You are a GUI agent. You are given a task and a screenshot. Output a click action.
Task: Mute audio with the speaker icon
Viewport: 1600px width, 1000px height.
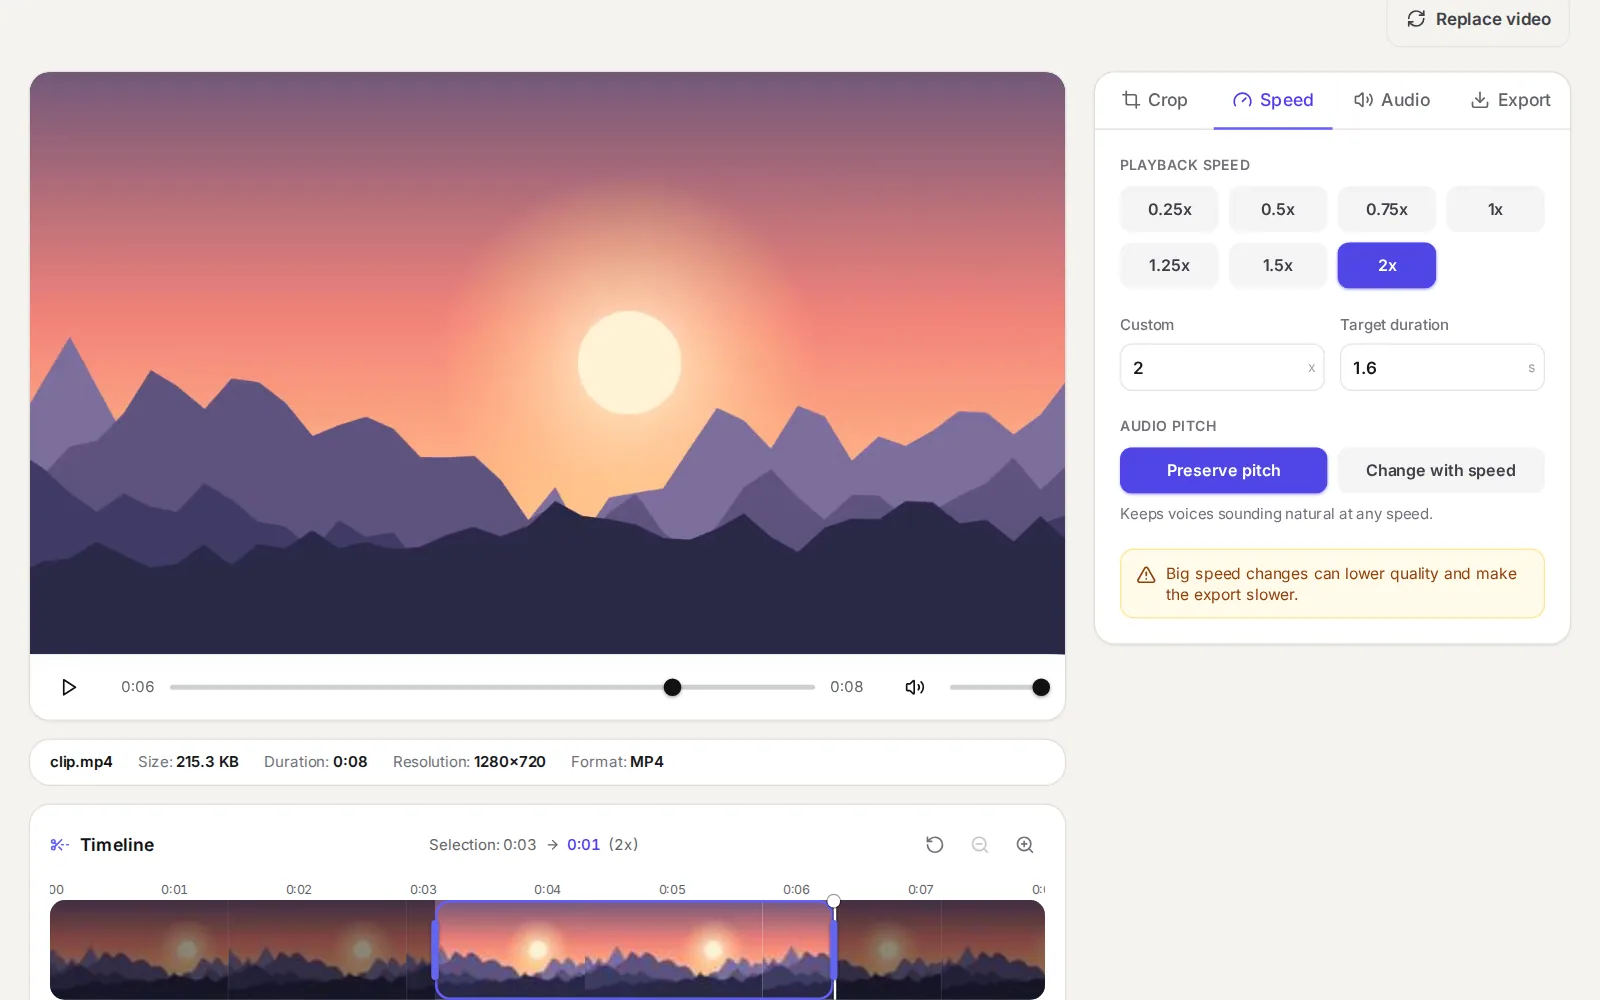coord(915,687)
